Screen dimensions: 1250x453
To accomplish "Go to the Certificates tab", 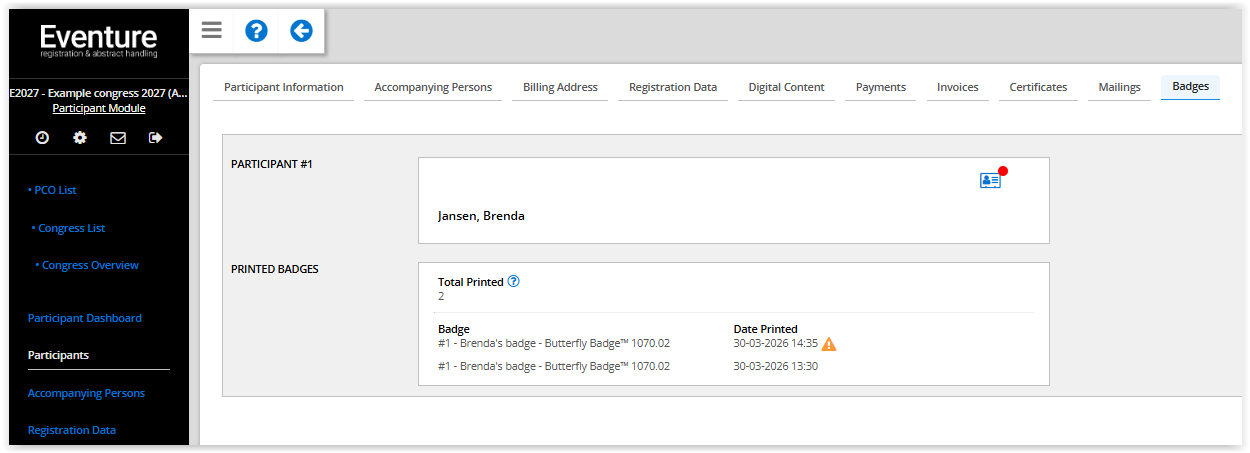I will coord(1038,87).
